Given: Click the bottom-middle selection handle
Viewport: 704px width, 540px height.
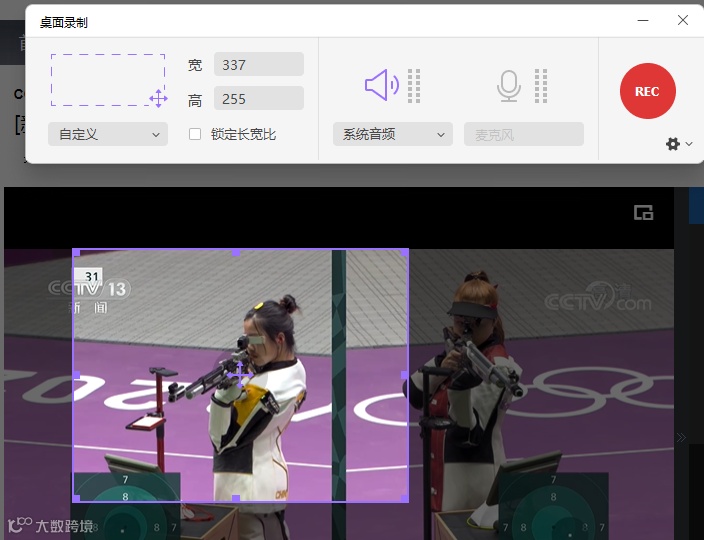Looking at the screenshot, I should [x=236, y=498].
